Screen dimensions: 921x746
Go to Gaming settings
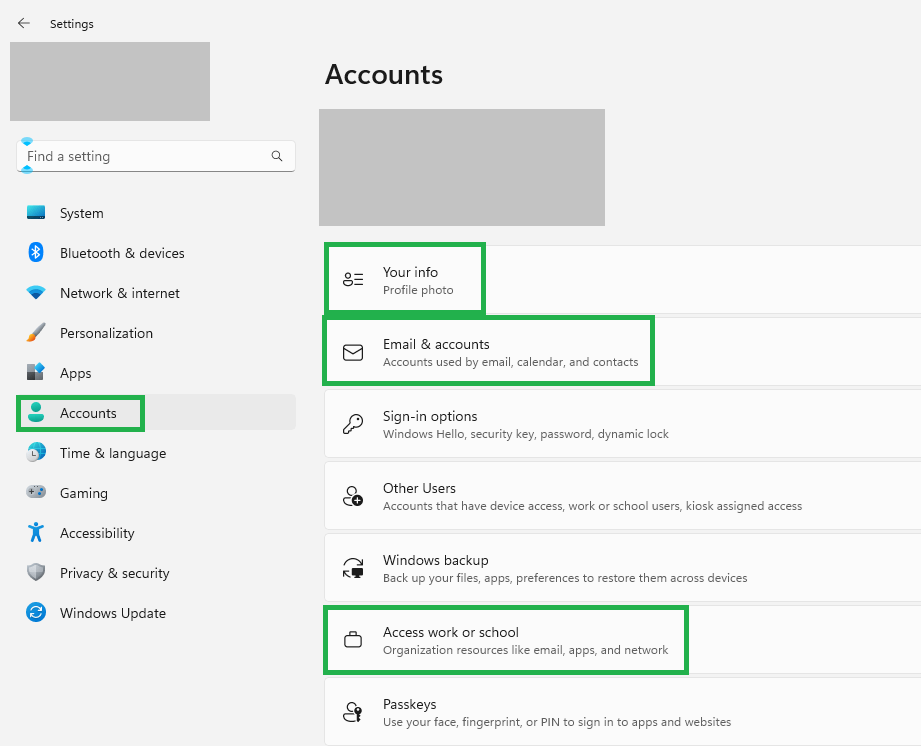click(156, 492)
